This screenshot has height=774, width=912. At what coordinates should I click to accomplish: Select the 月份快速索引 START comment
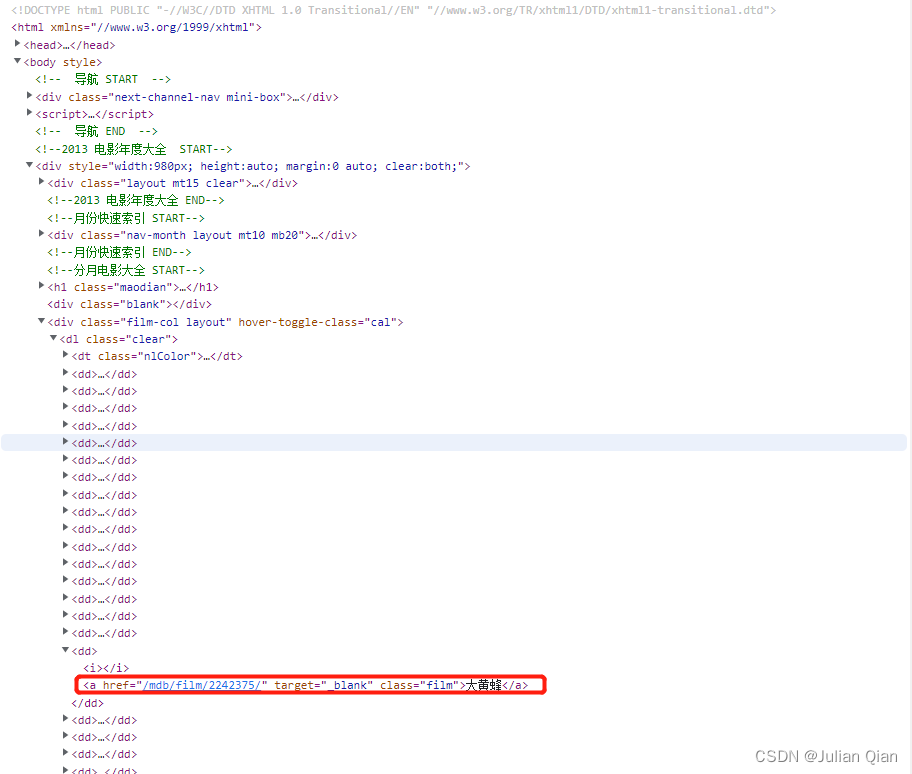126,218
